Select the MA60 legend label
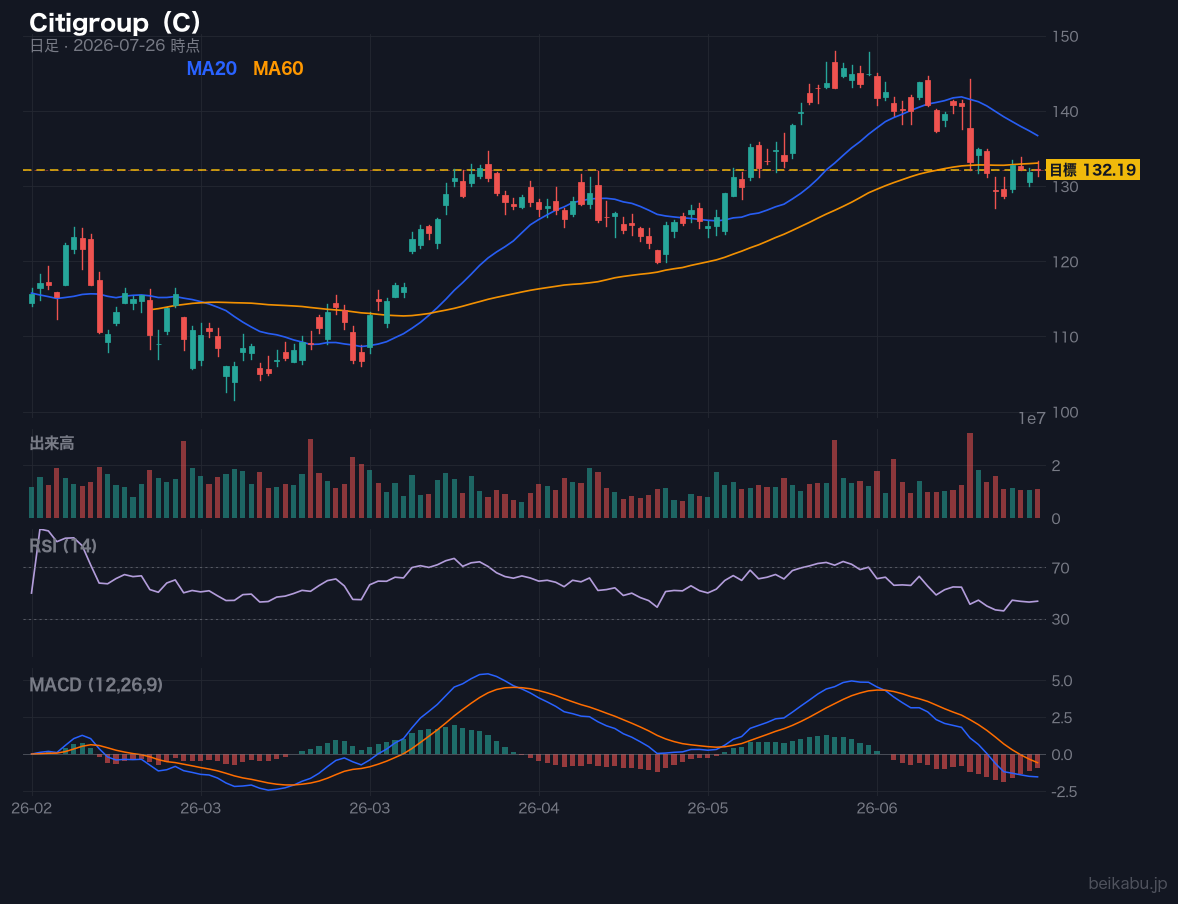 click(x=278, y=68)
